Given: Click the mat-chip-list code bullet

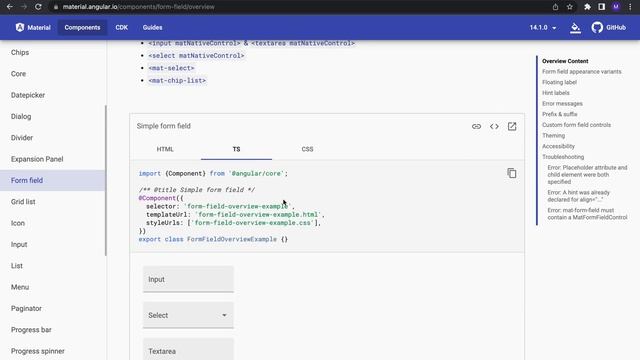Looking at the screenshot, I should tap(177, 80).
